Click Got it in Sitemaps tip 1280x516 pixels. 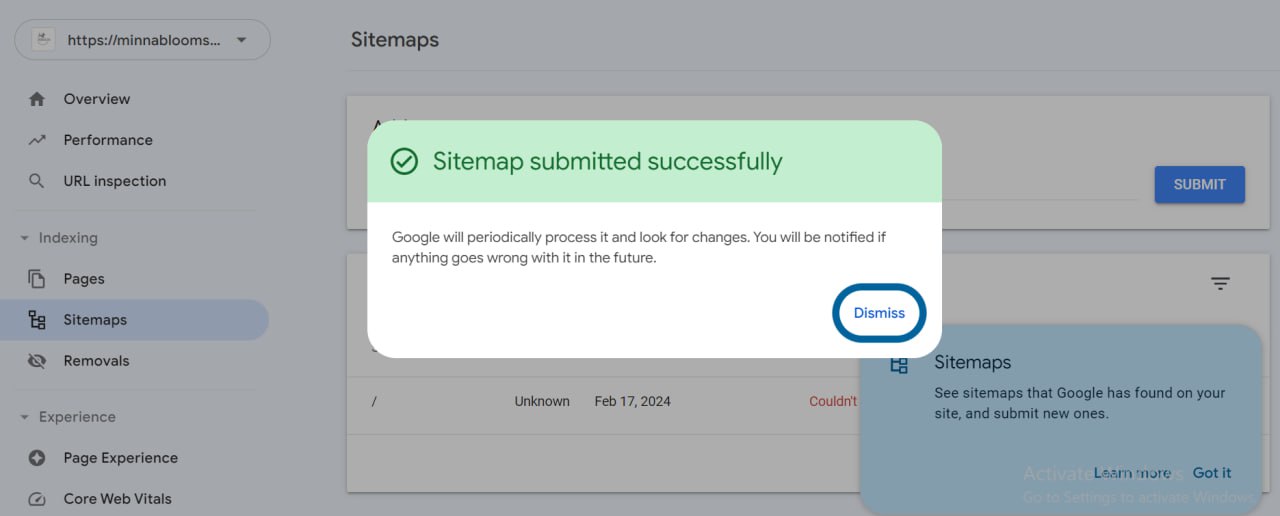pos(1212,473)
